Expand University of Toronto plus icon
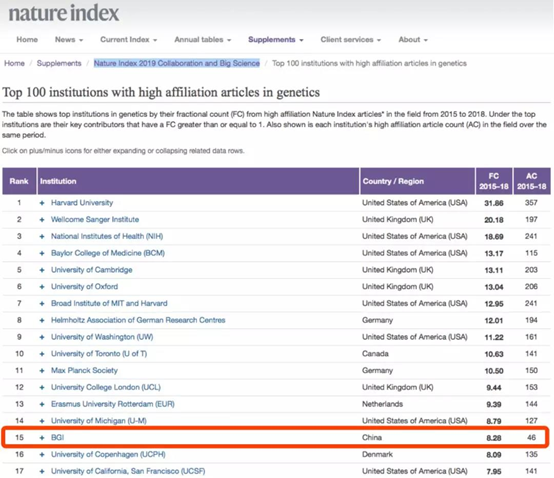This screenshot has width=554, height=478. click(x=42, y=354)
